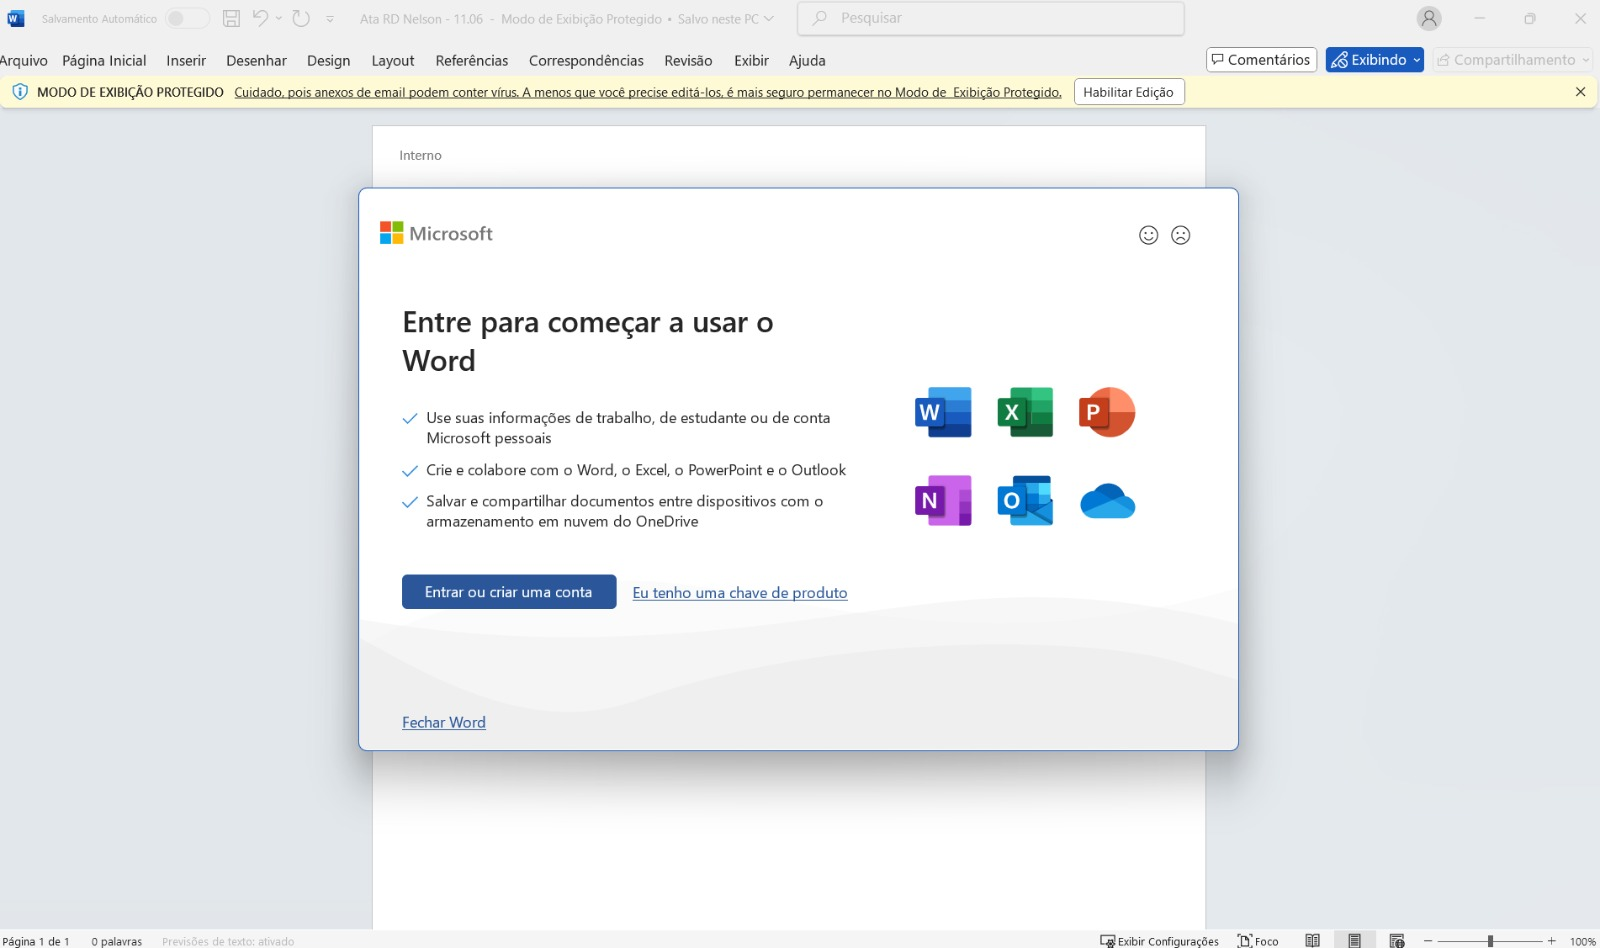The height and width of the screenshot is (948, 1600).
Task: Send positive feedback with the smiley face
Action: tap(1148, 235)
